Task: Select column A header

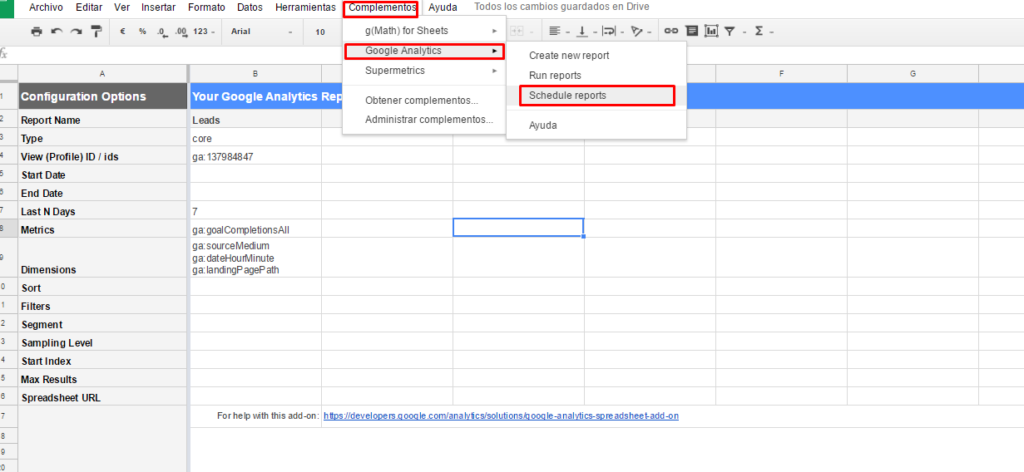Action: coord(103,73)
